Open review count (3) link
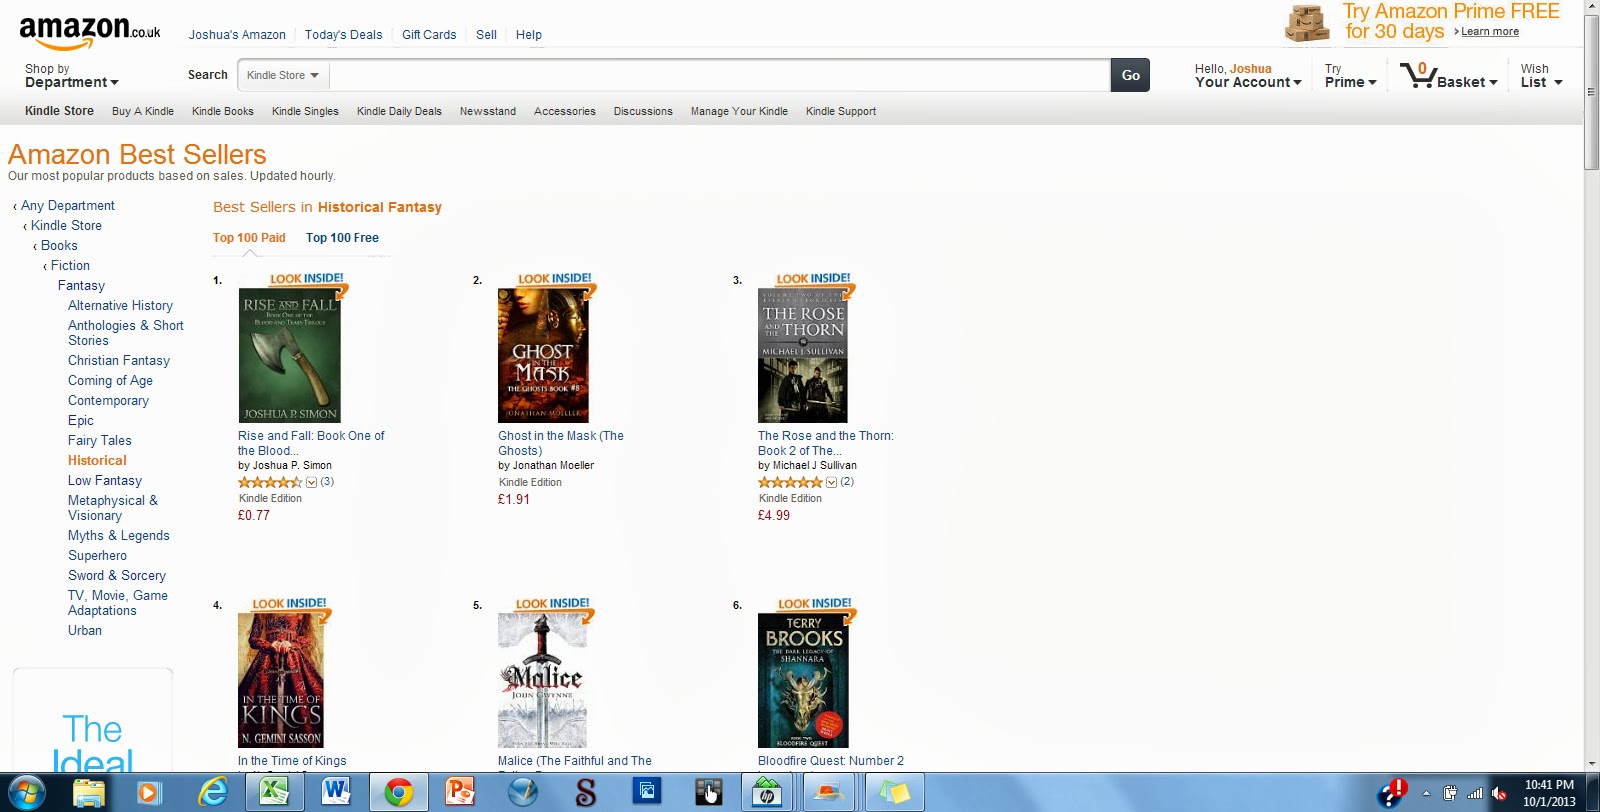The width and height of the screenshot is (1600, 812). pos(327,482)
